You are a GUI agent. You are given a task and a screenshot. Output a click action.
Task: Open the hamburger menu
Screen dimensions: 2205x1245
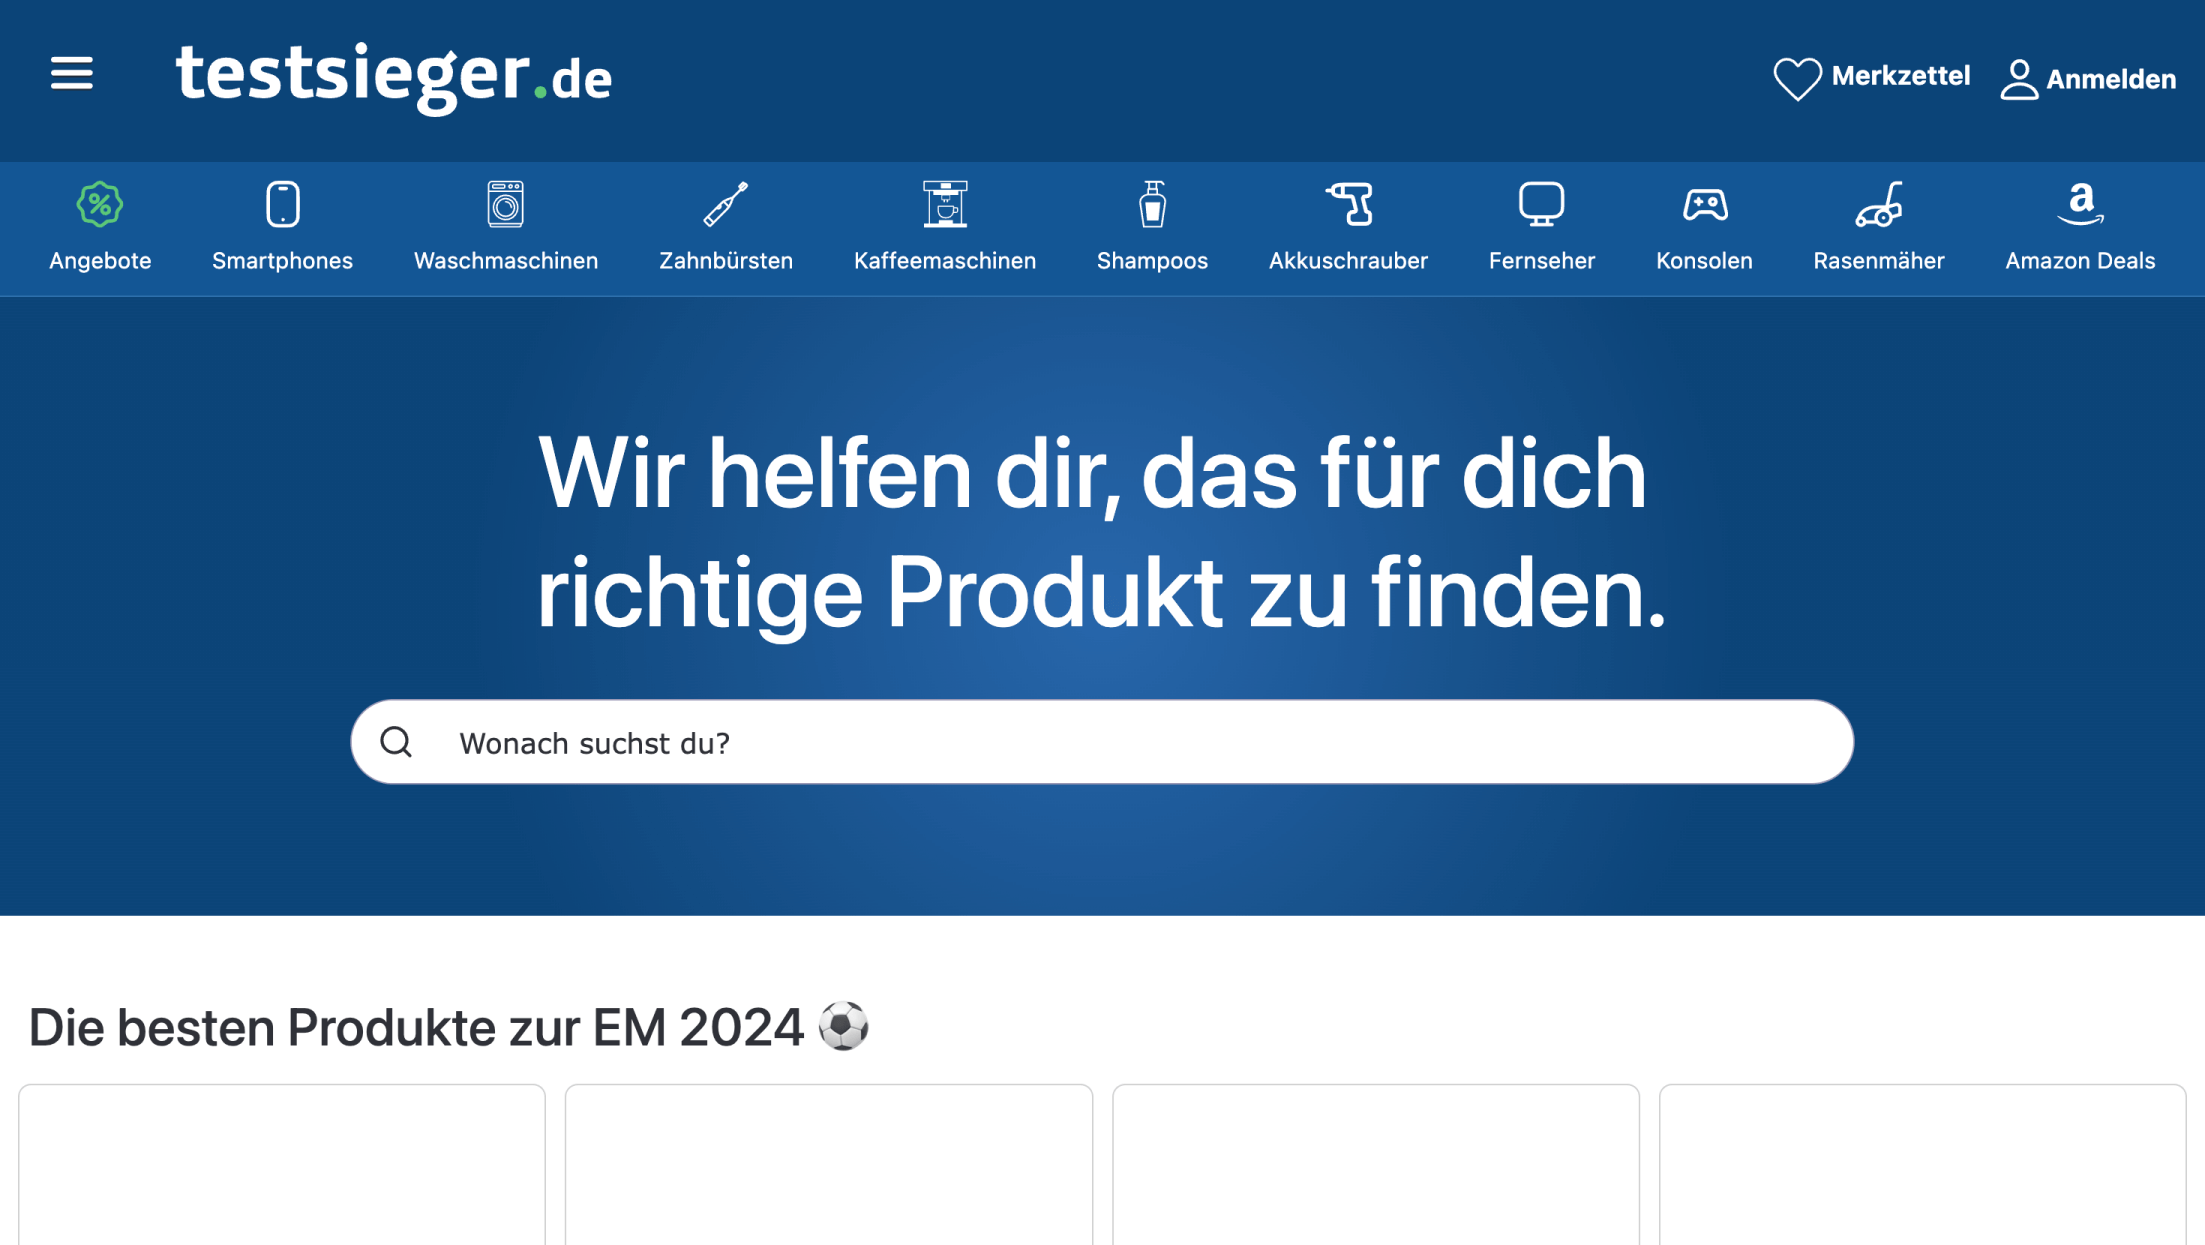coord(72,73)
